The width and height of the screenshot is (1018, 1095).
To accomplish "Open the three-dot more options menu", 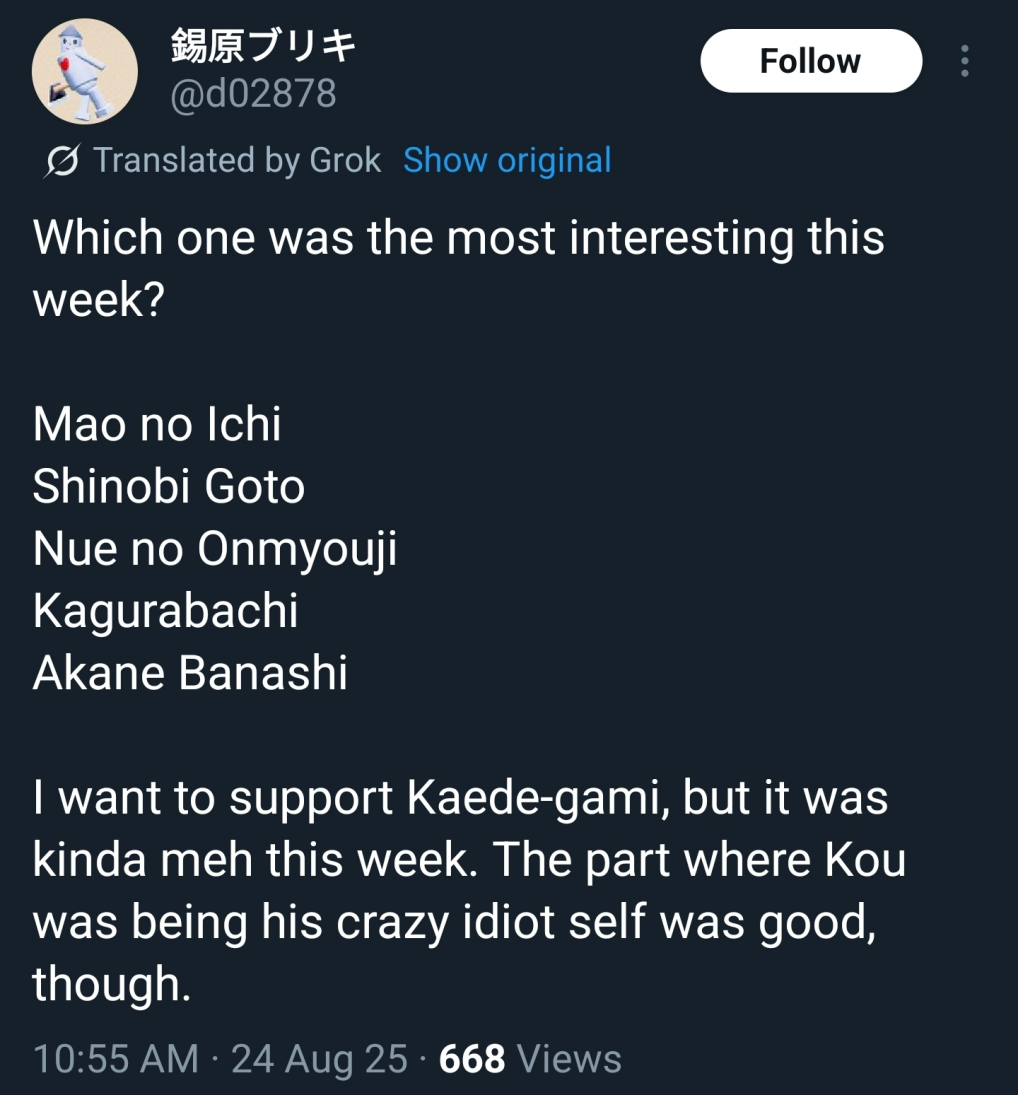I will (x=964, y=61).
